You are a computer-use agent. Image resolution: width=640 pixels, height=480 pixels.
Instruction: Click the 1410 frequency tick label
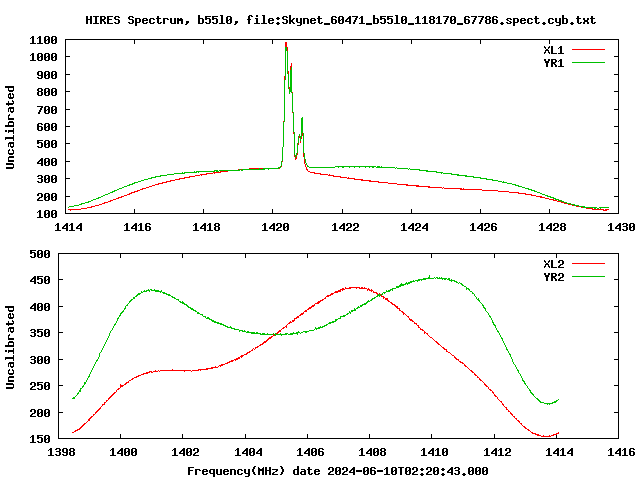434,452
